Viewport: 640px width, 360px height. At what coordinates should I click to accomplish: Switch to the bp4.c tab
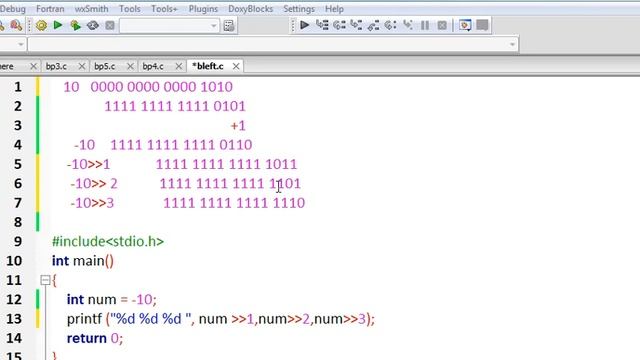[x=153, y=66]
